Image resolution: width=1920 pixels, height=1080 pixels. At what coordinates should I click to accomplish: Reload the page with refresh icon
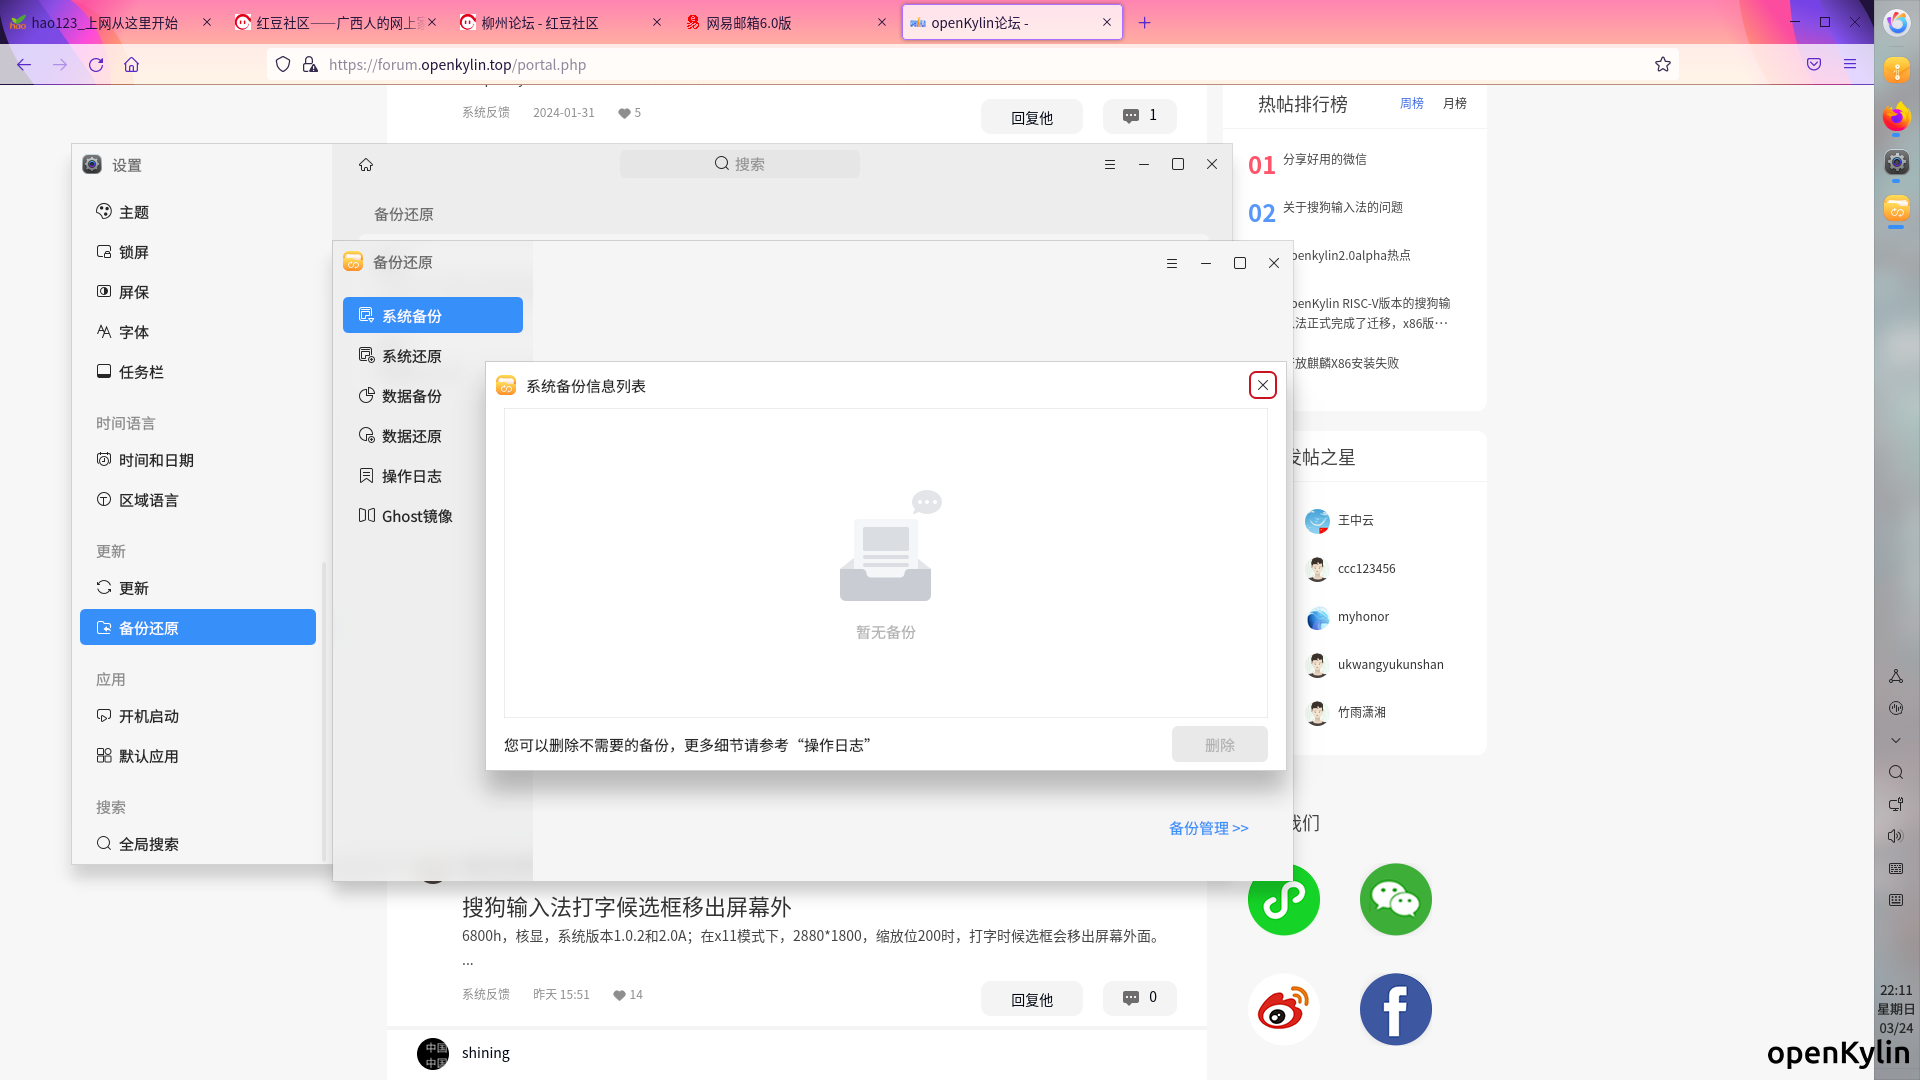pyautogui.click(x=96, y=65)
